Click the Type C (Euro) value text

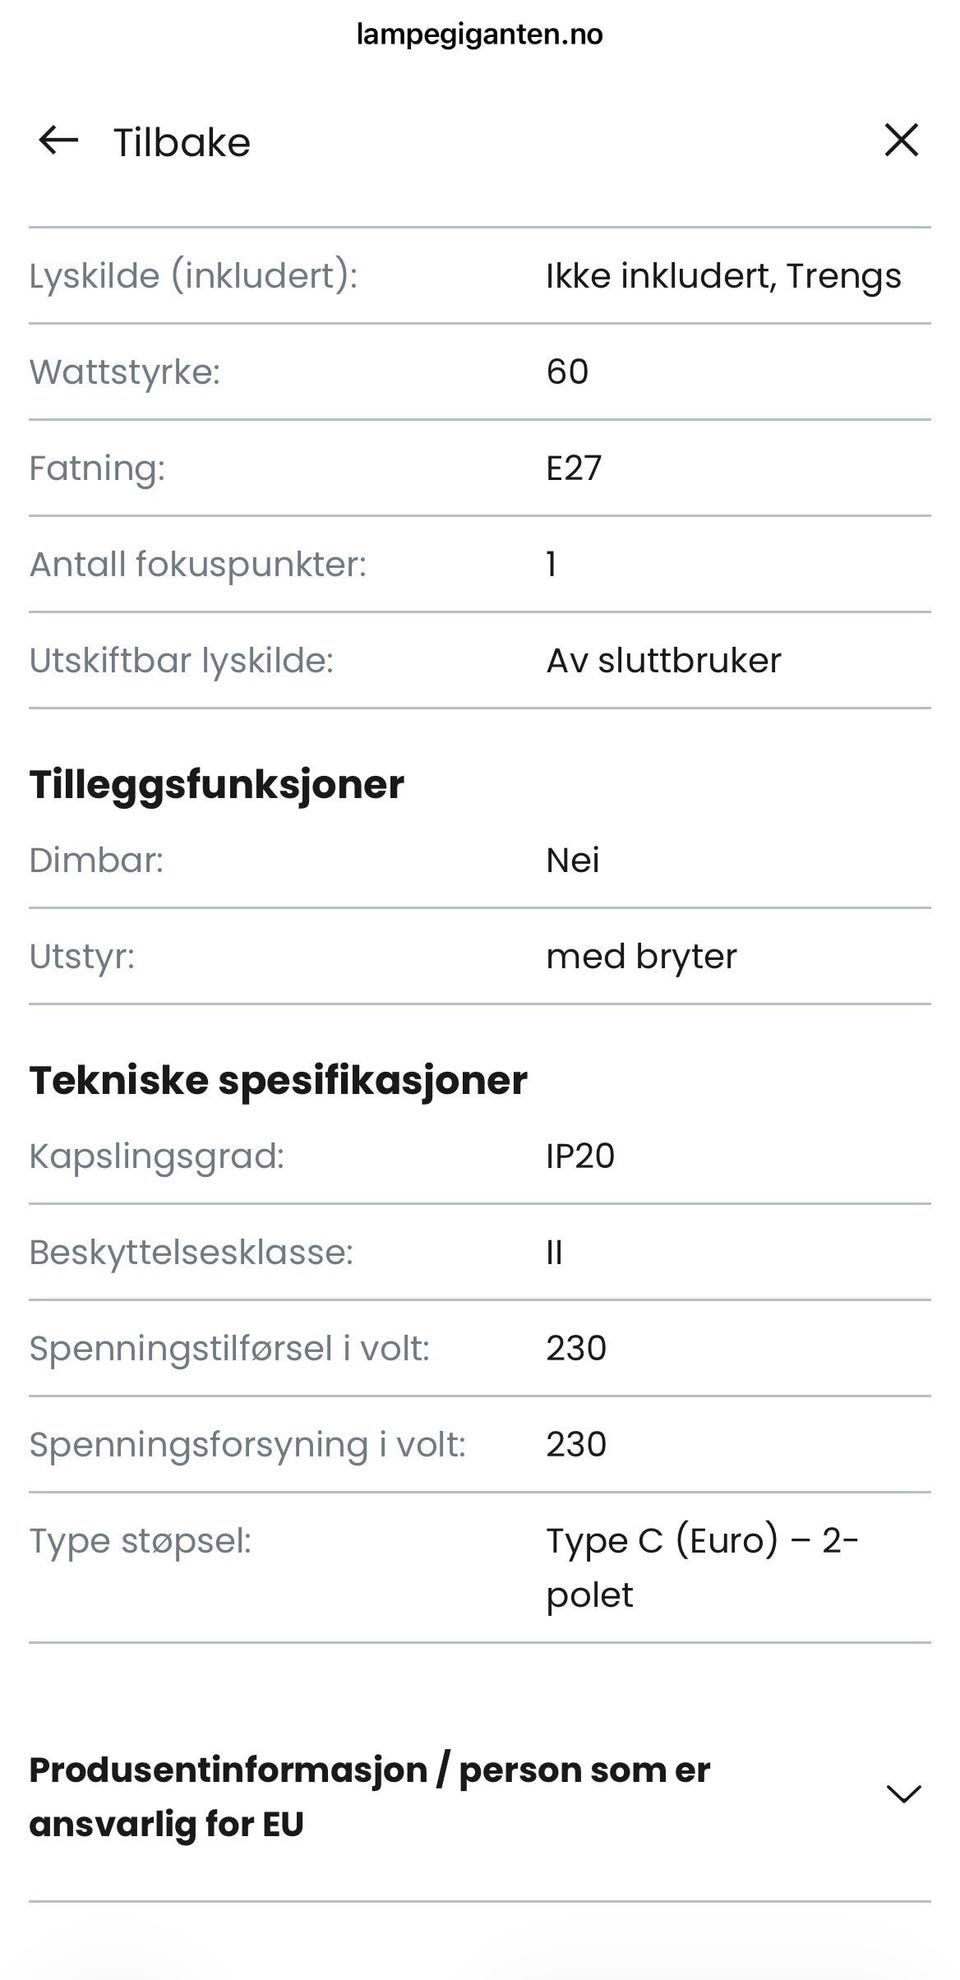tap(702, 1567)
